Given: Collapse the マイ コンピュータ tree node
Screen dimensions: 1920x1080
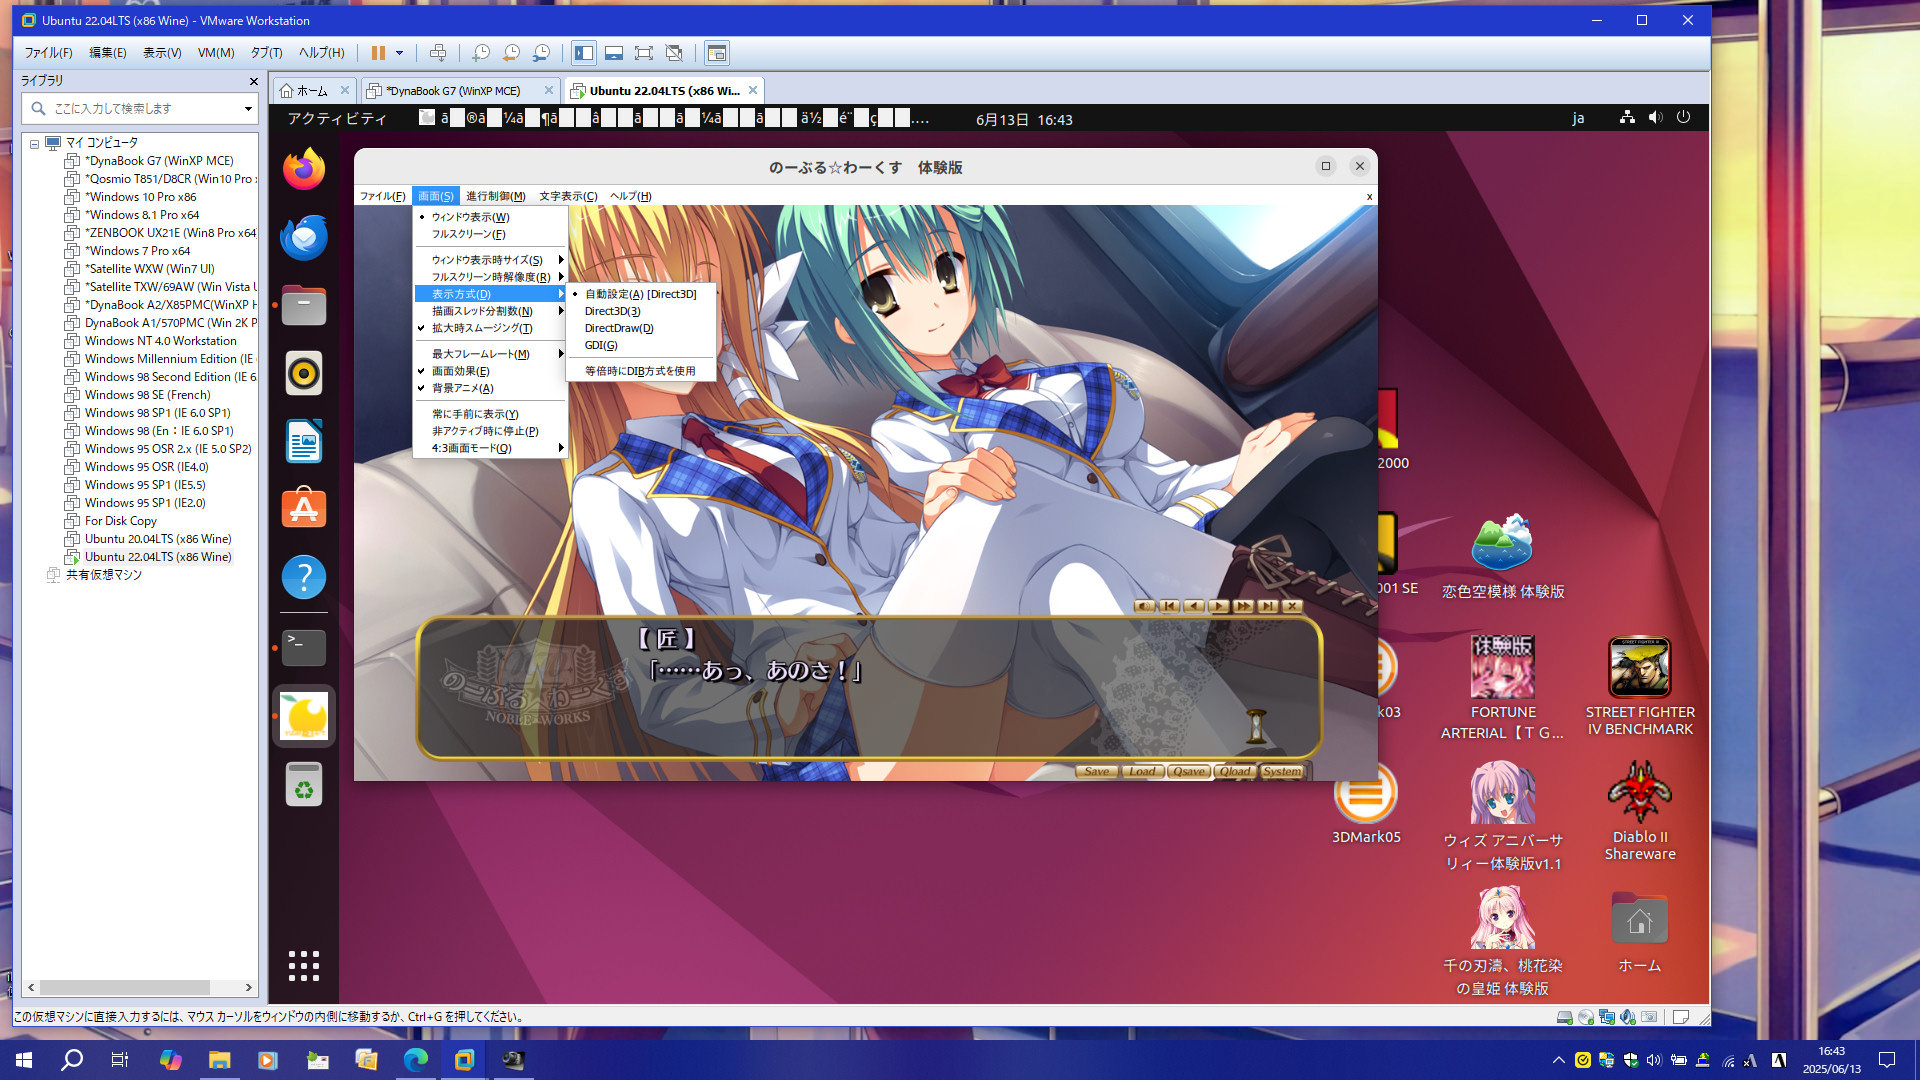Looking at the screenshot, I should pyautogui.click(x=34, y=143).
